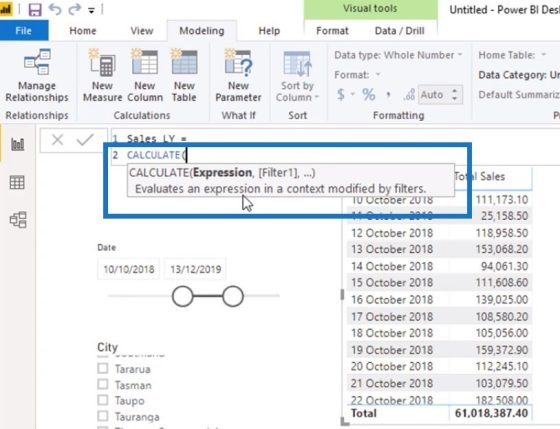
Task: Open Data view in left sidebar
Action: [x=17, y=183]
